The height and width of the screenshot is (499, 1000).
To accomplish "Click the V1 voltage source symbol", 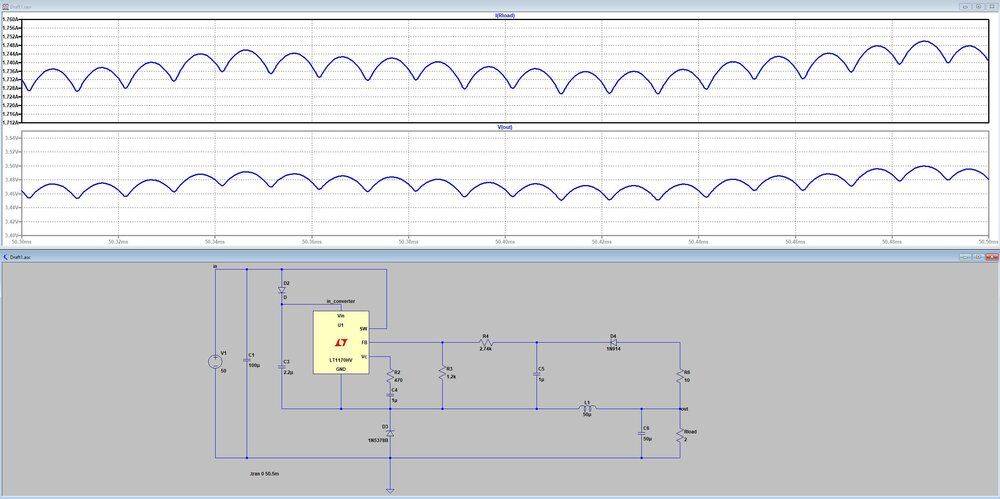I will 215,362.
